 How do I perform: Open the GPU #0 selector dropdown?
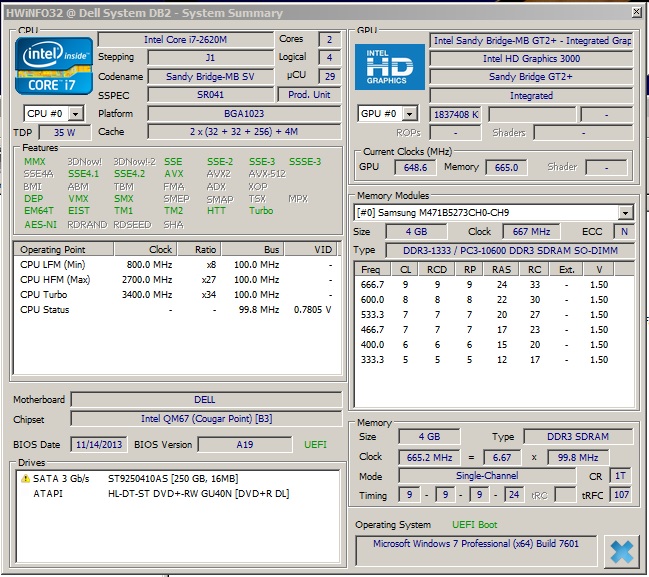409,113
